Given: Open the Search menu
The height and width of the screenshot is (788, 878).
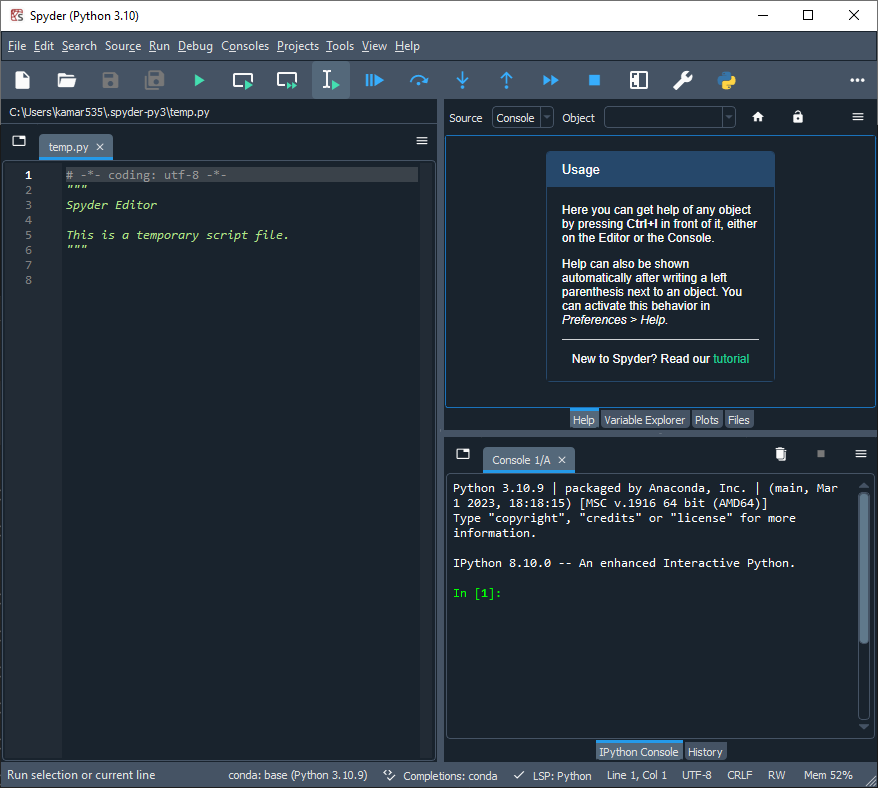Looking at the screenshot, I should (x=79, y=46).
